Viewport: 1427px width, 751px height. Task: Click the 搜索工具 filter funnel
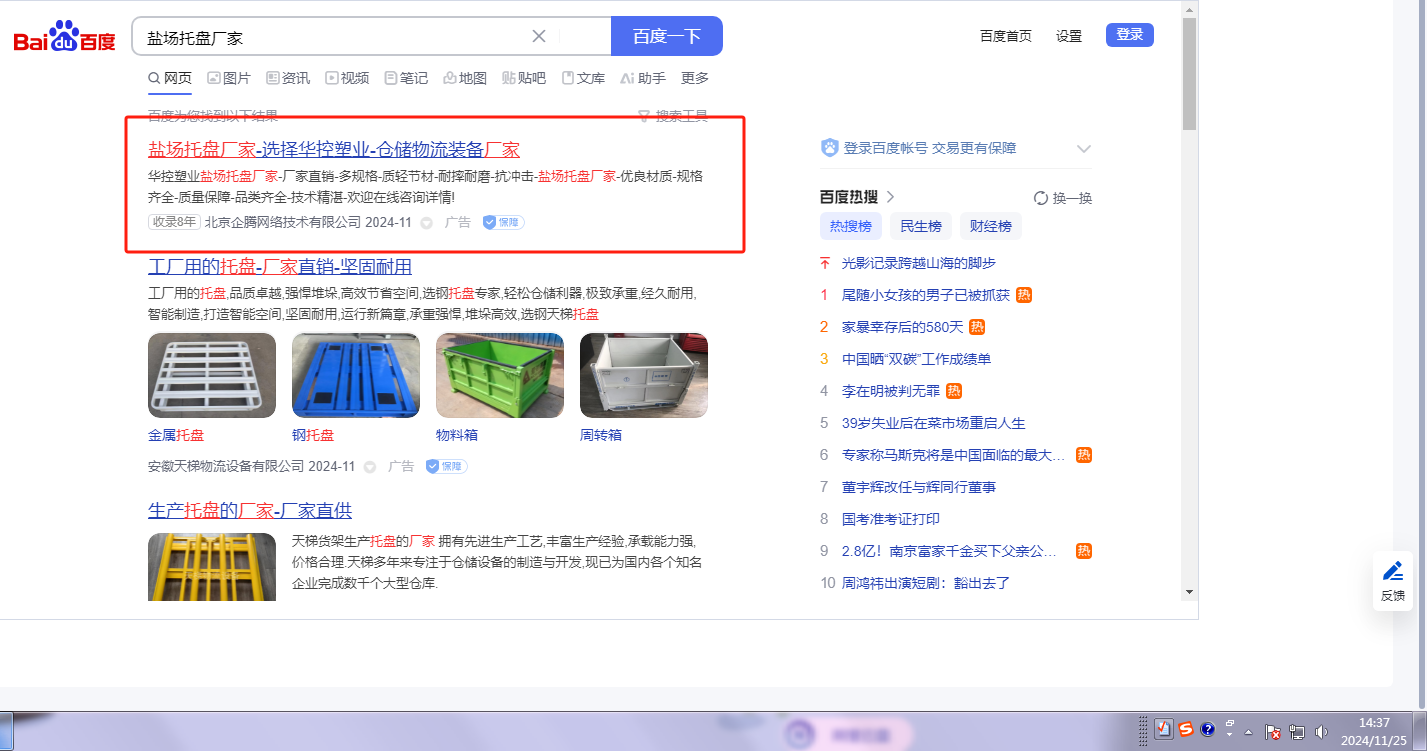click(x=645, y=116)
